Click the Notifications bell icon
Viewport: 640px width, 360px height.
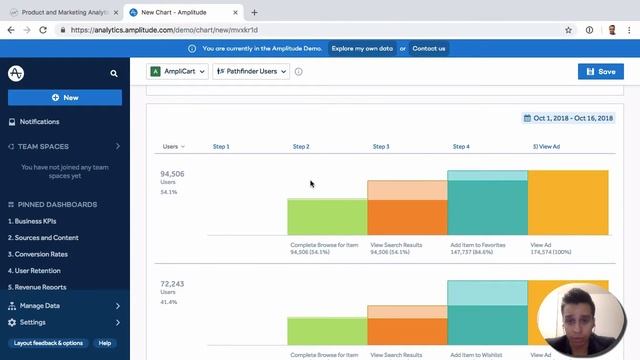click(12, 122)
